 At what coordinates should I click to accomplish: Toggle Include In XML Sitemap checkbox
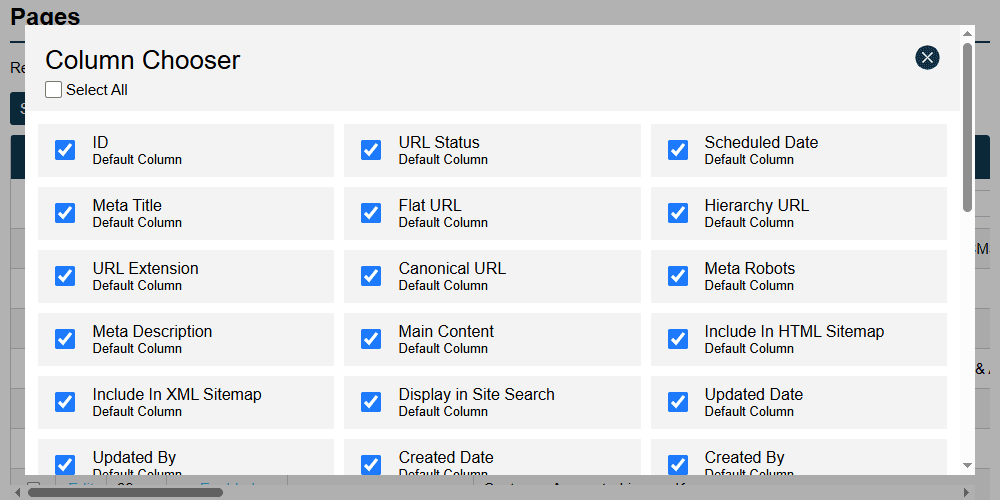pyautogui.click(x=65, y=402)
